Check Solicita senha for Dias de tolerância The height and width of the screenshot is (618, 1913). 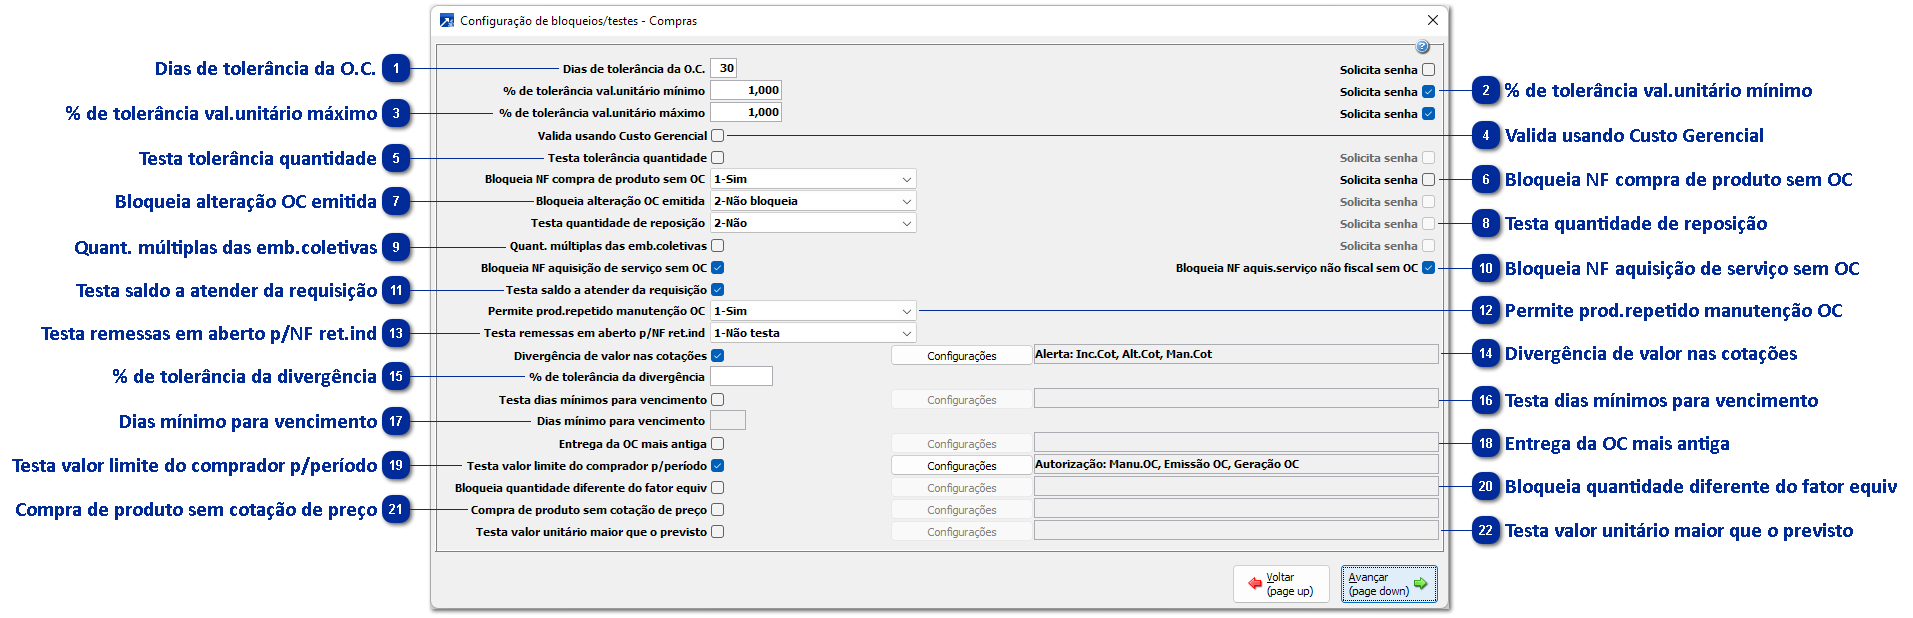coord(1428,70)
